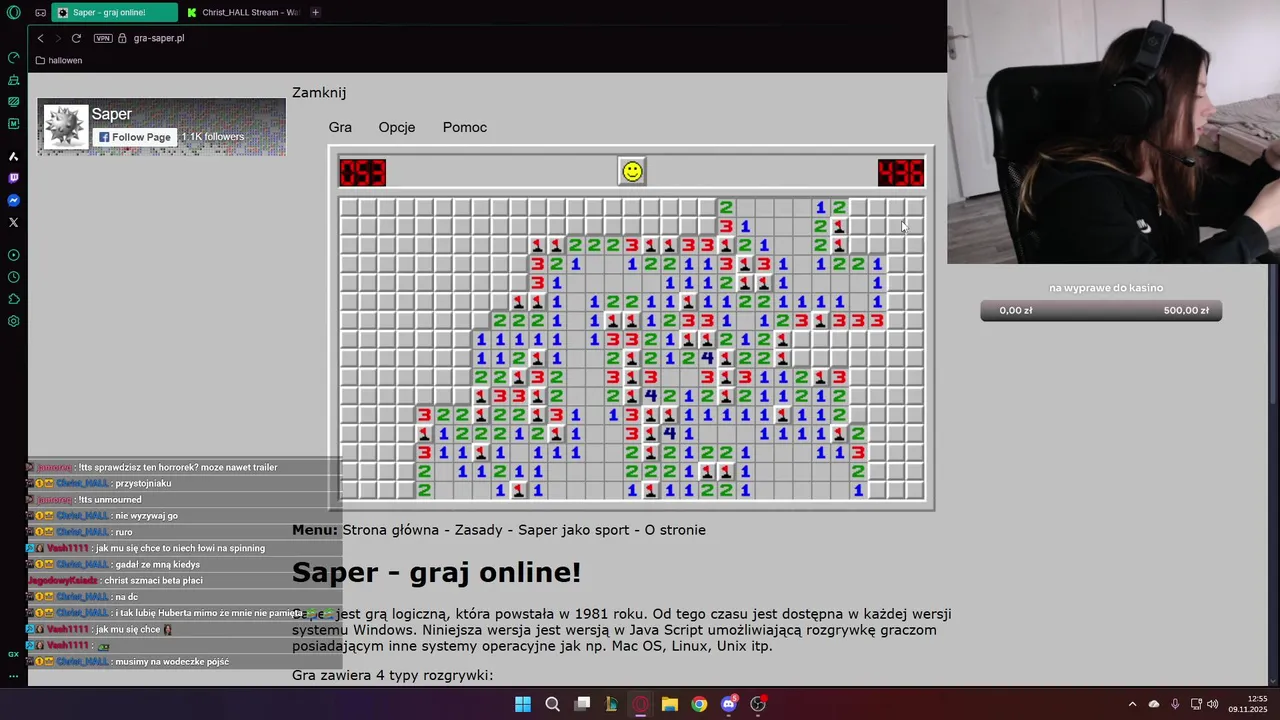Open Task View on the taskbar

(582, 704)
